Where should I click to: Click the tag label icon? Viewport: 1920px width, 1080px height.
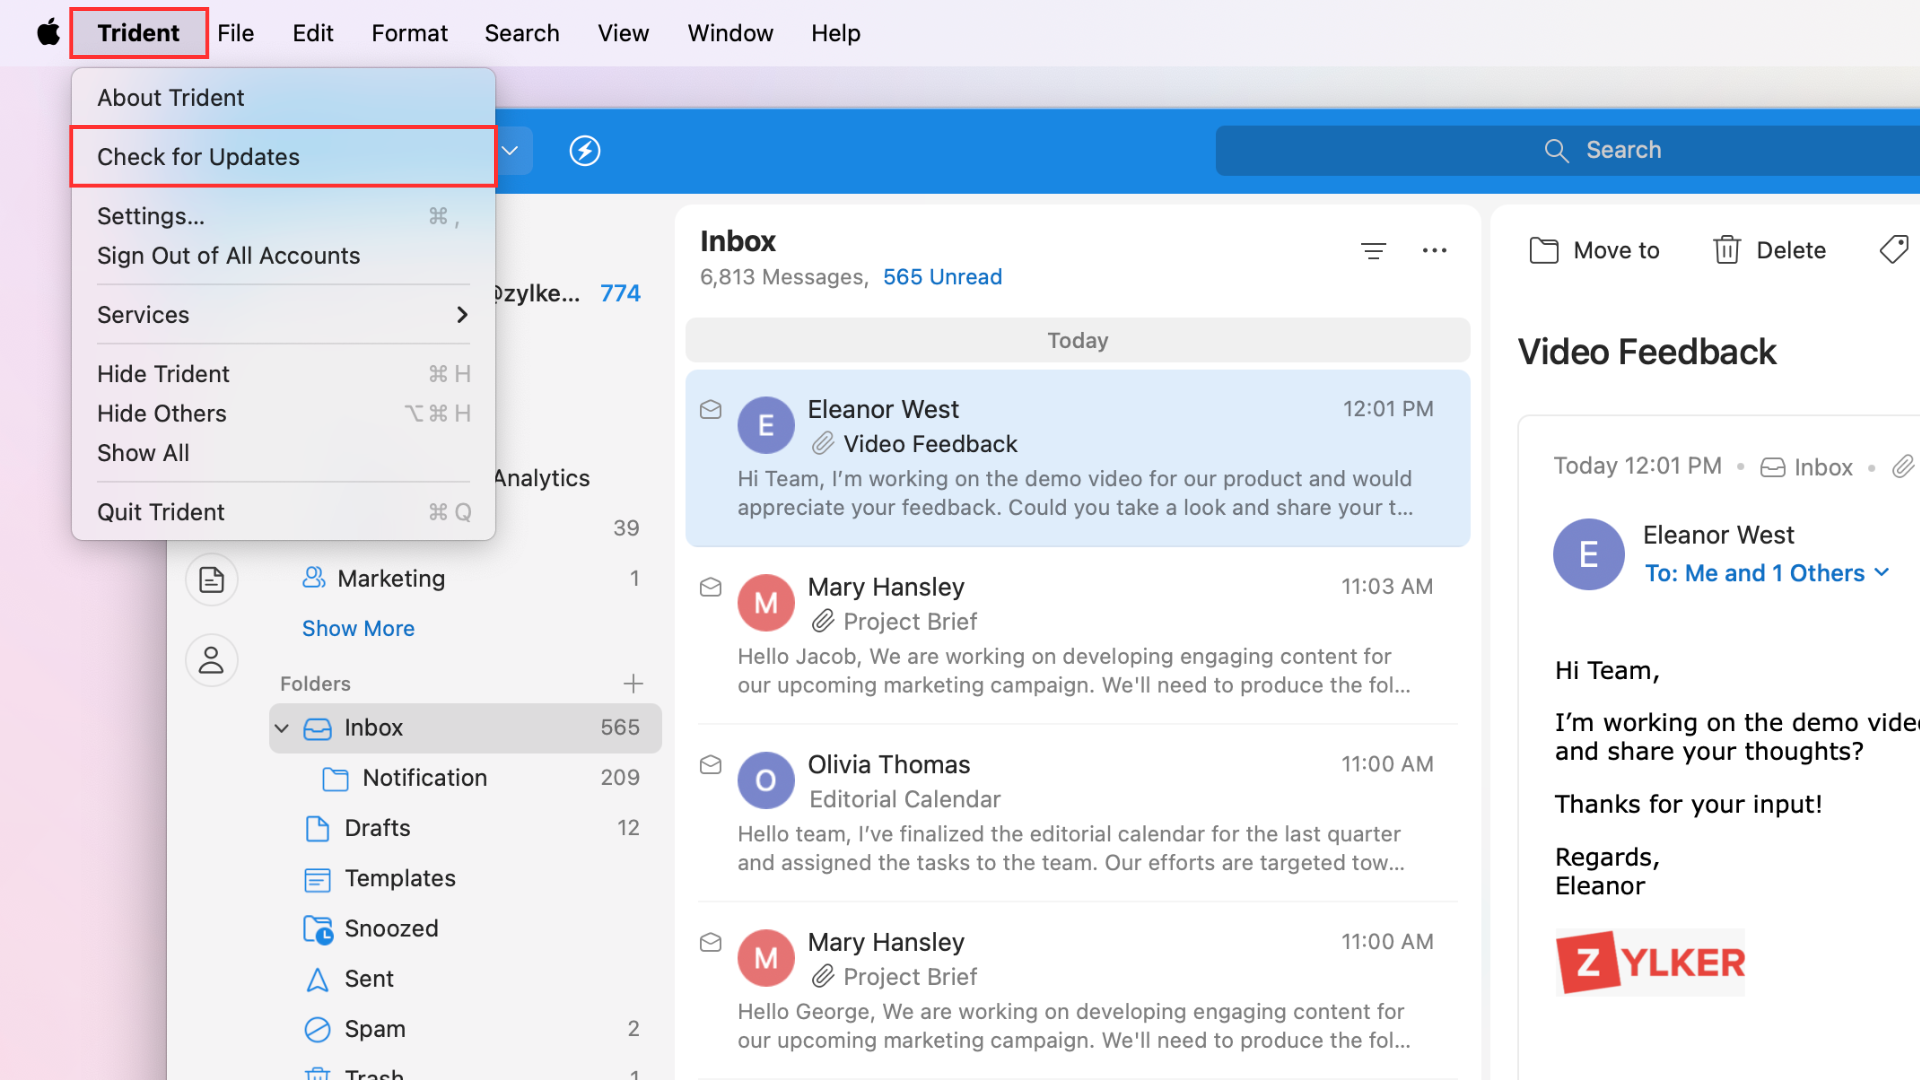click(x=1894, y=250)
